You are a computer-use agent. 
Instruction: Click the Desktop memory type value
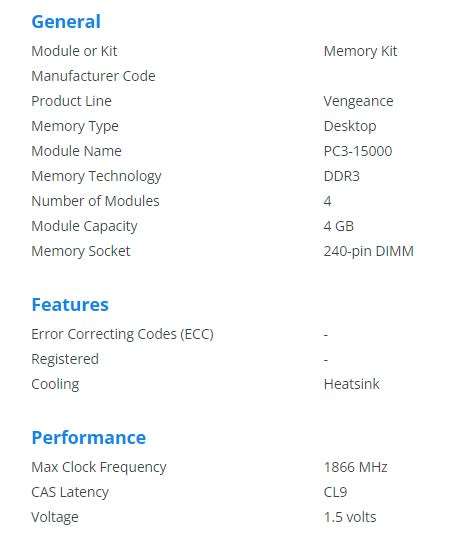click(350, 127)
